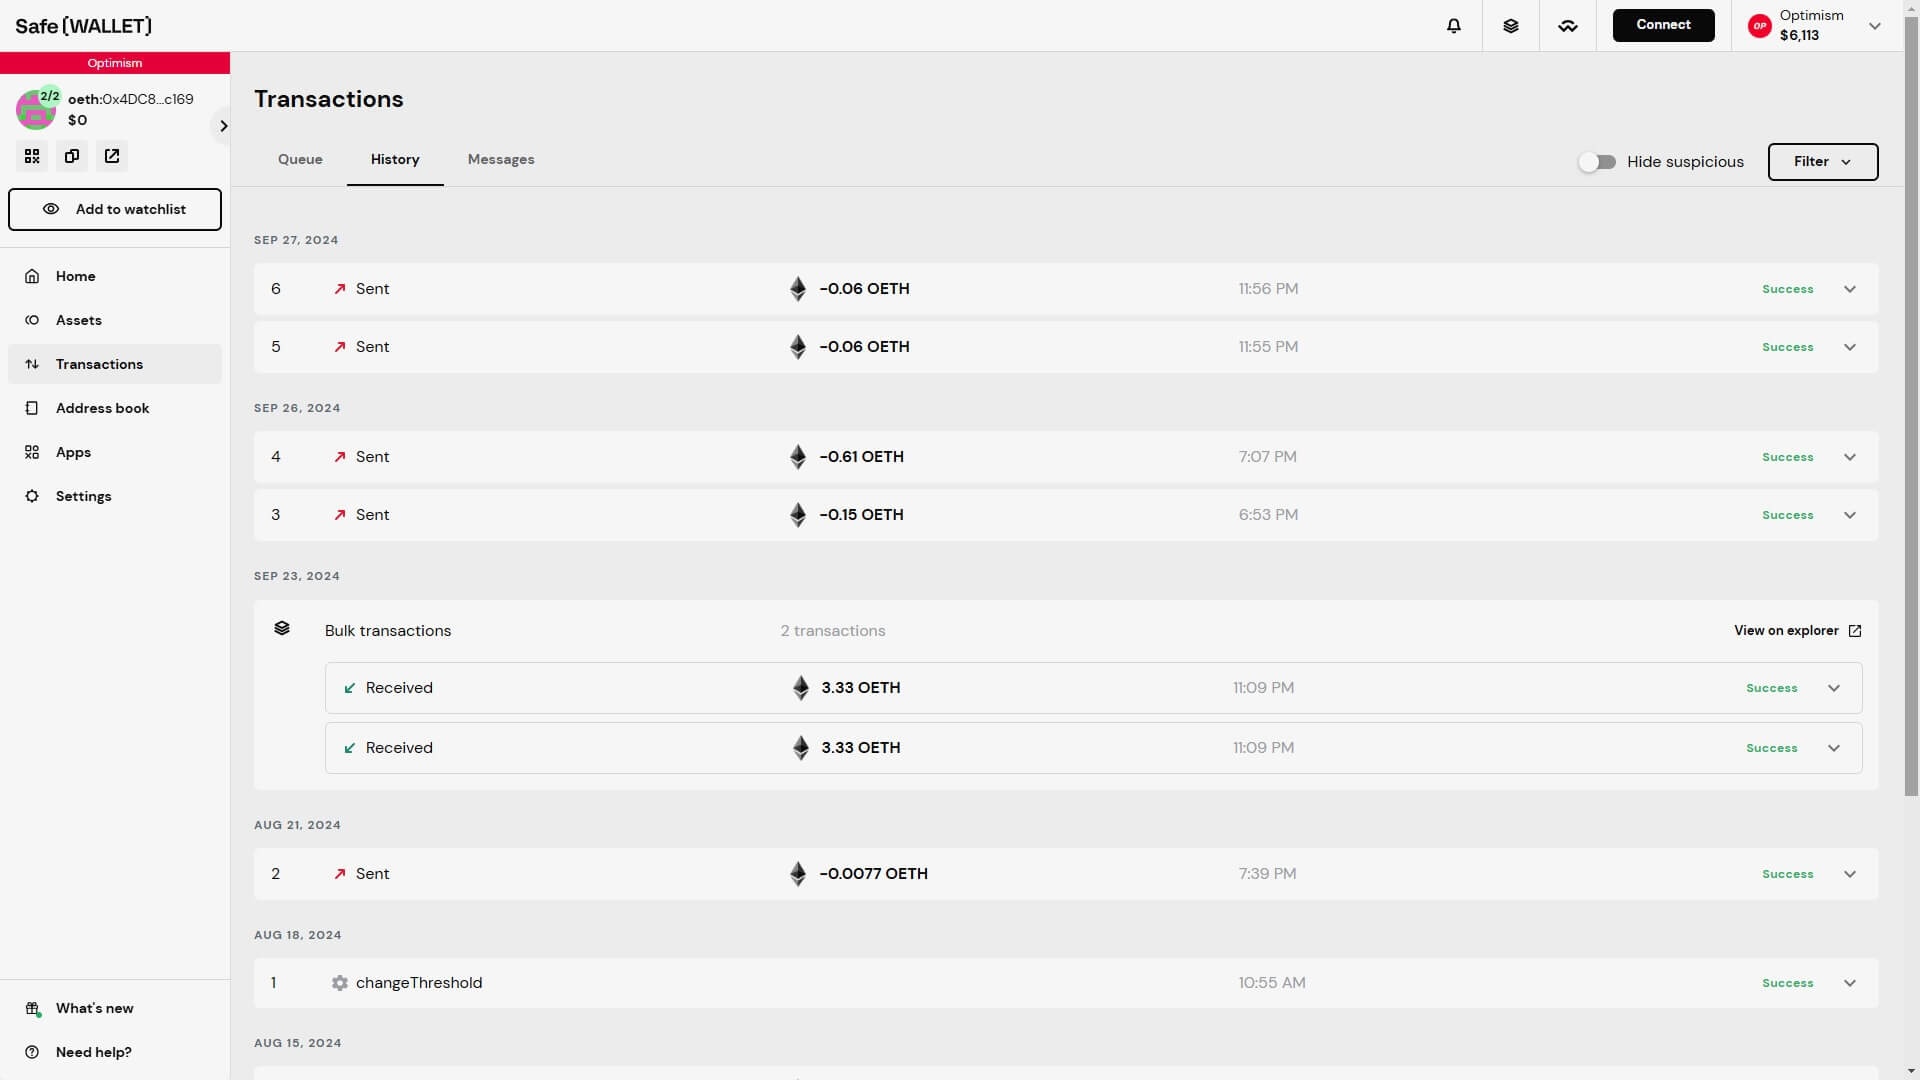This screenshot has width=1920, height=1080.
Task: Click Sent arrow icon in transaction 6
Action: (x=340, y=289)
